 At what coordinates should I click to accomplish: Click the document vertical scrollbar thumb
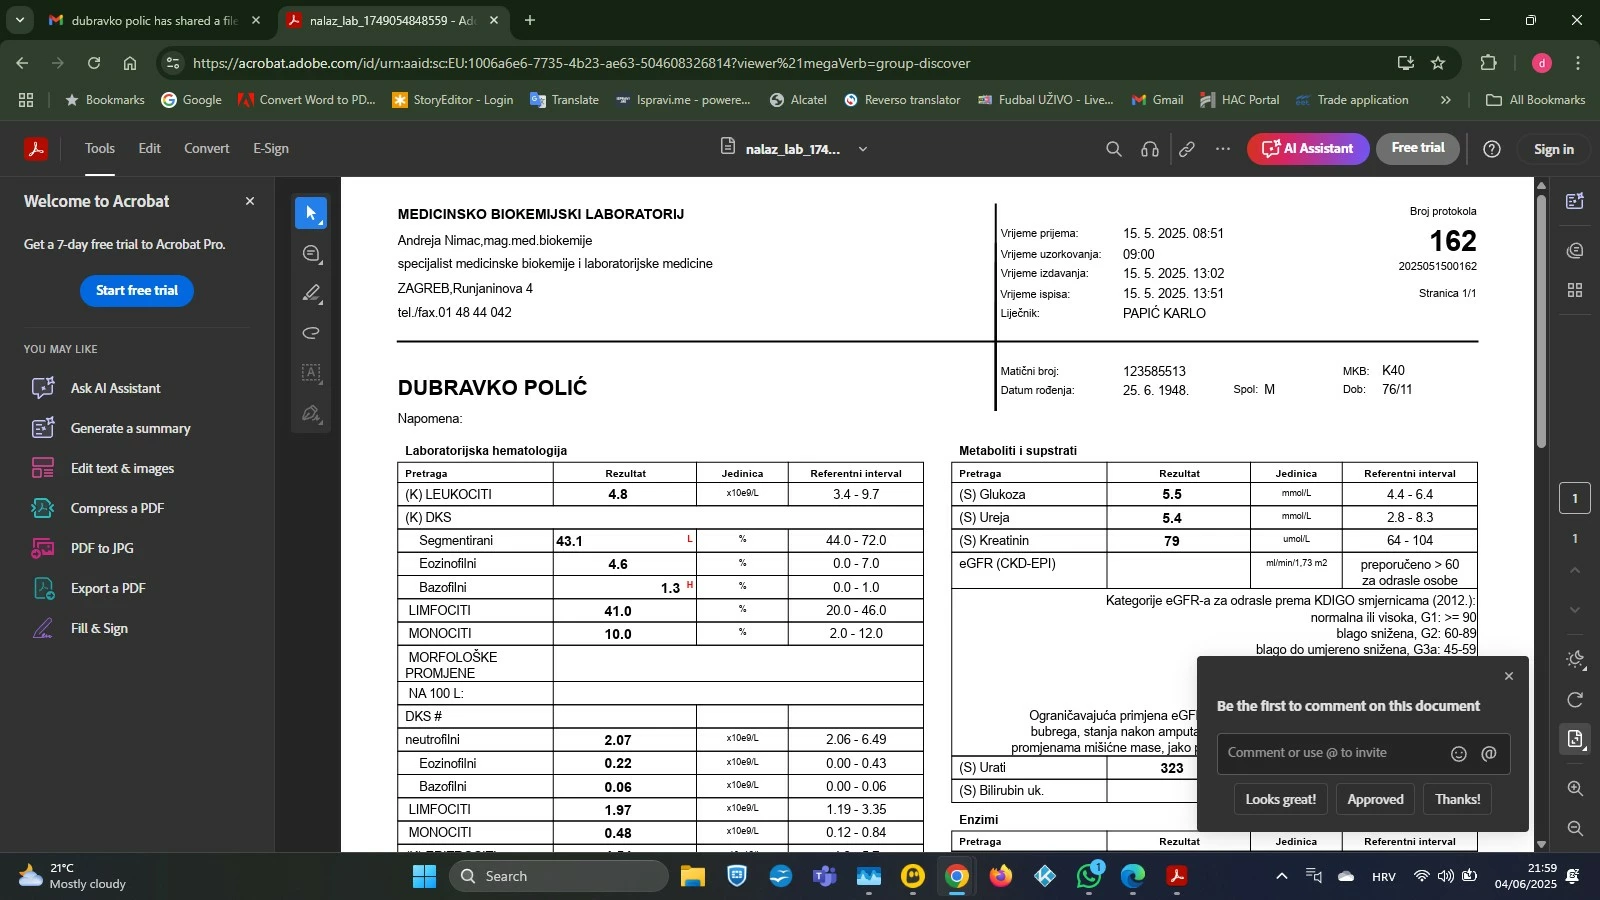coord(1542,320)
